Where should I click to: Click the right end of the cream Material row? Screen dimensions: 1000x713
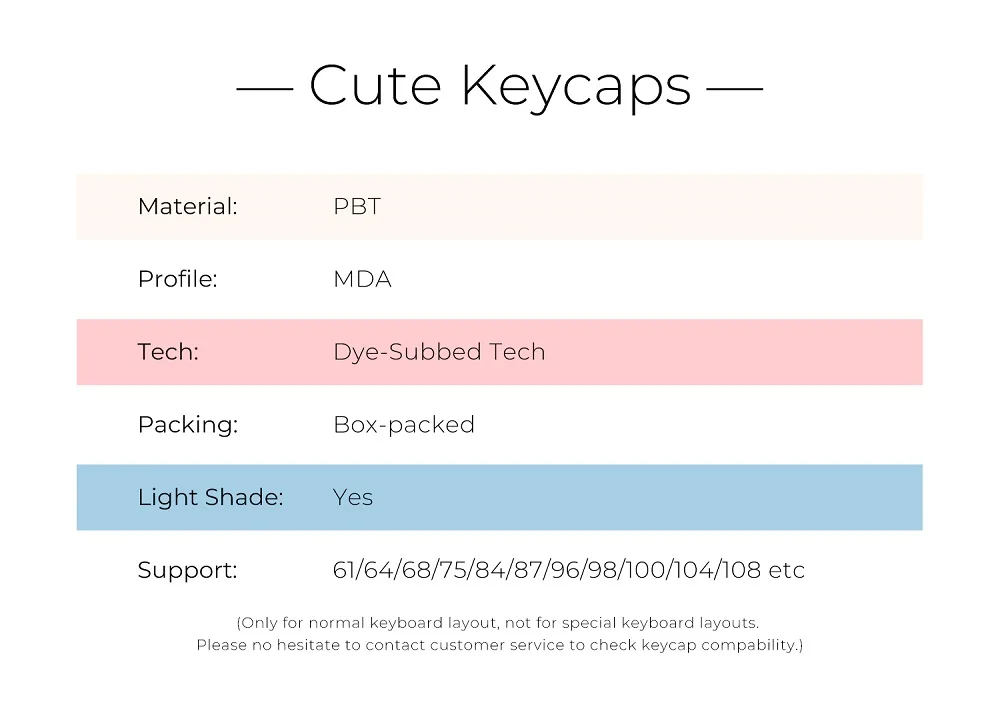[900, 207]
